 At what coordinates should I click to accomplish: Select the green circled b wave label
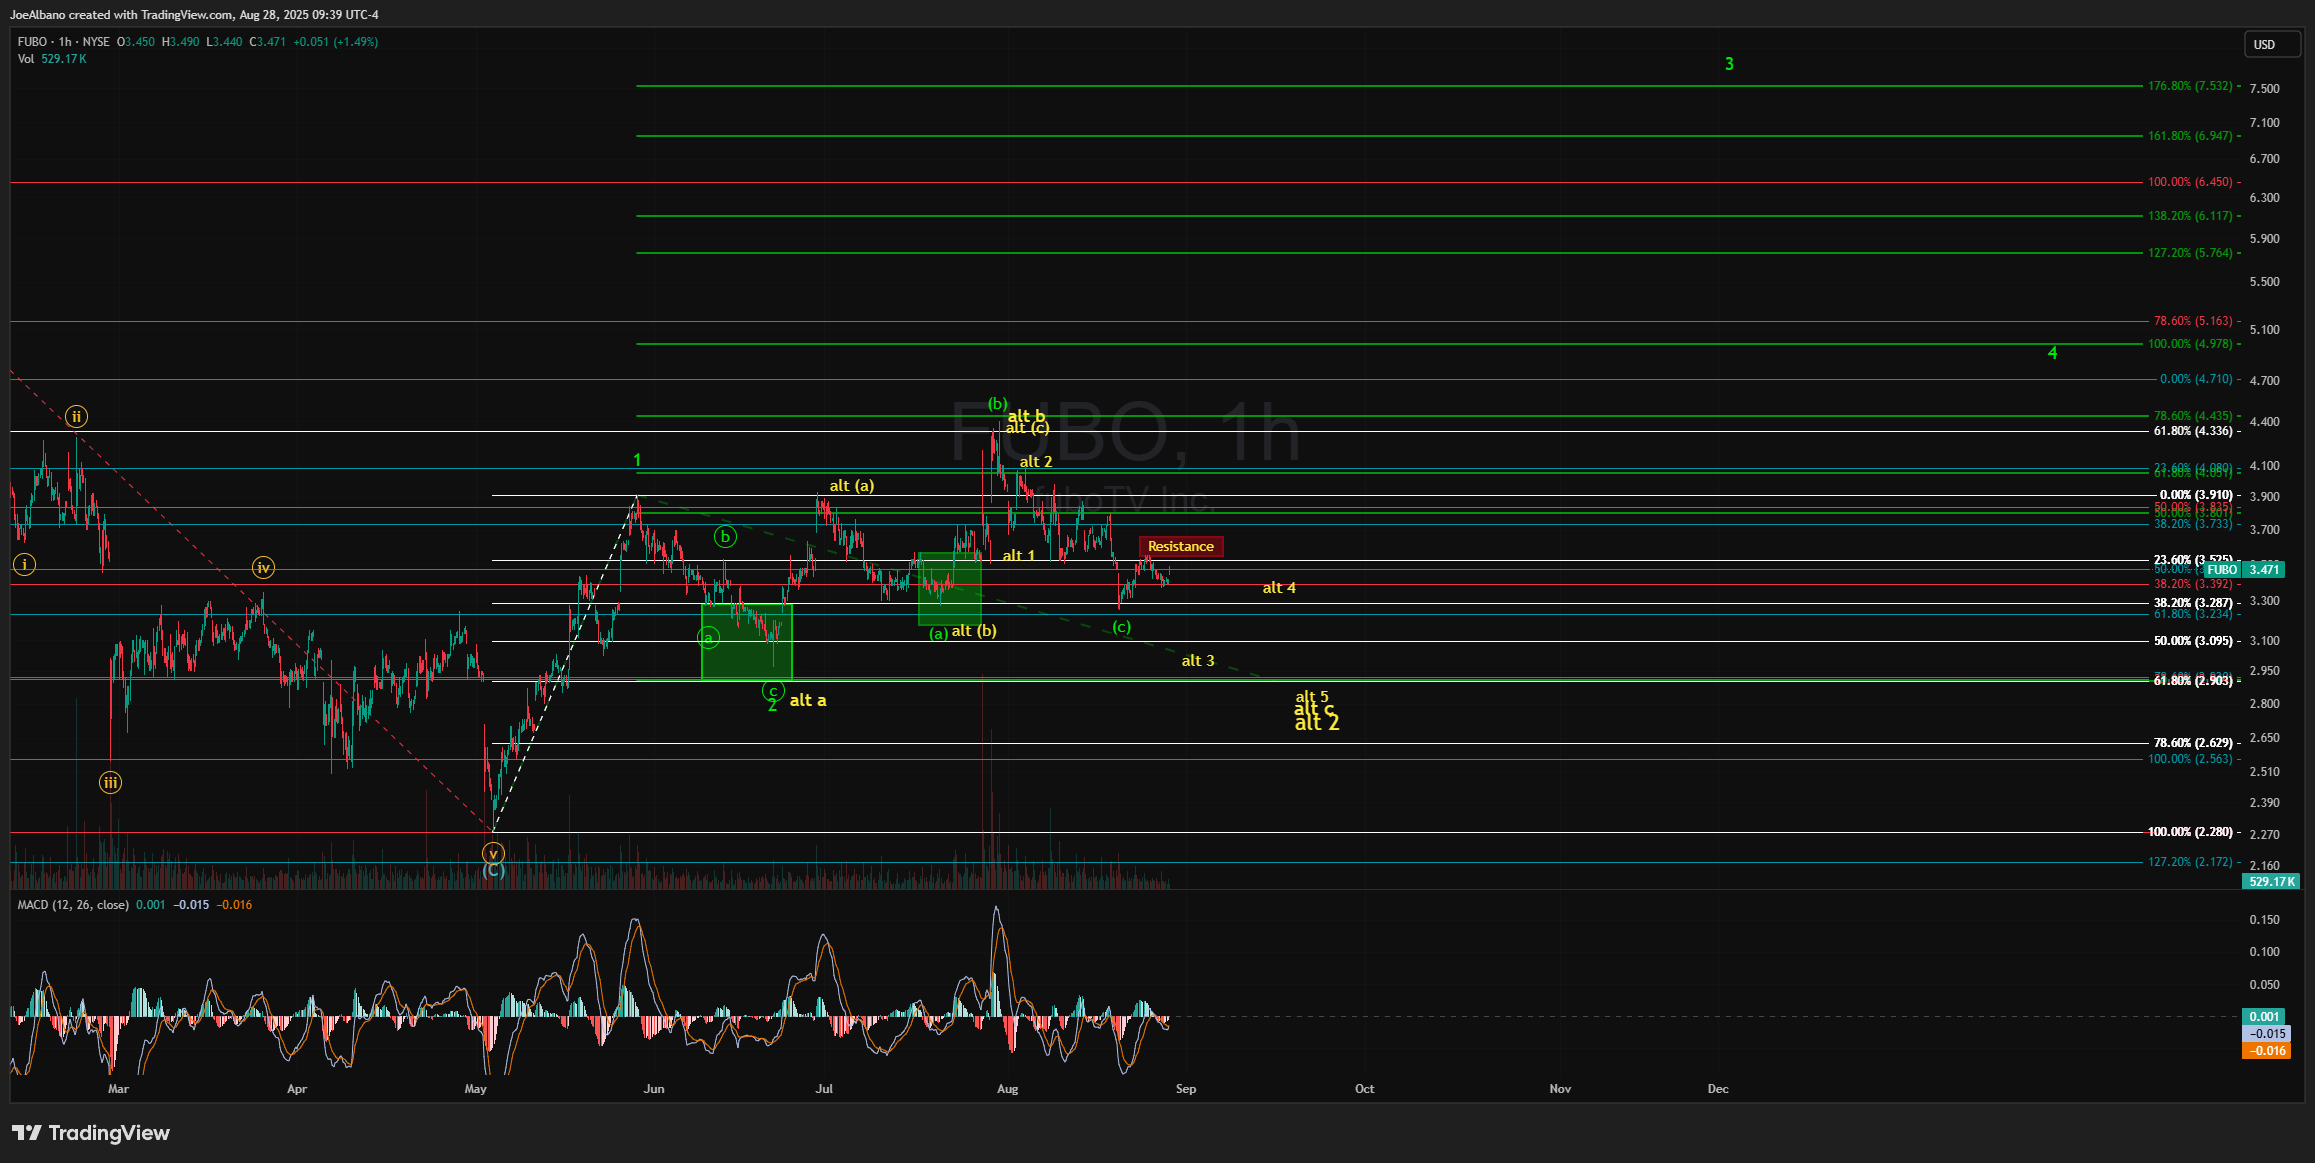[x=725, y=537]
